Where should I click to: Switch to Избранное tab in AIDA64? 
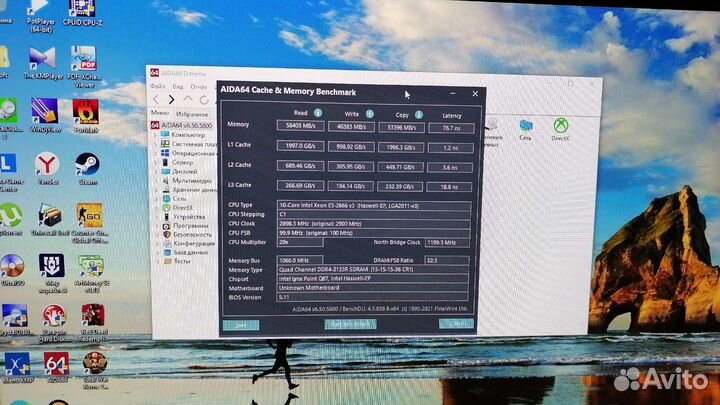(192, 114)
